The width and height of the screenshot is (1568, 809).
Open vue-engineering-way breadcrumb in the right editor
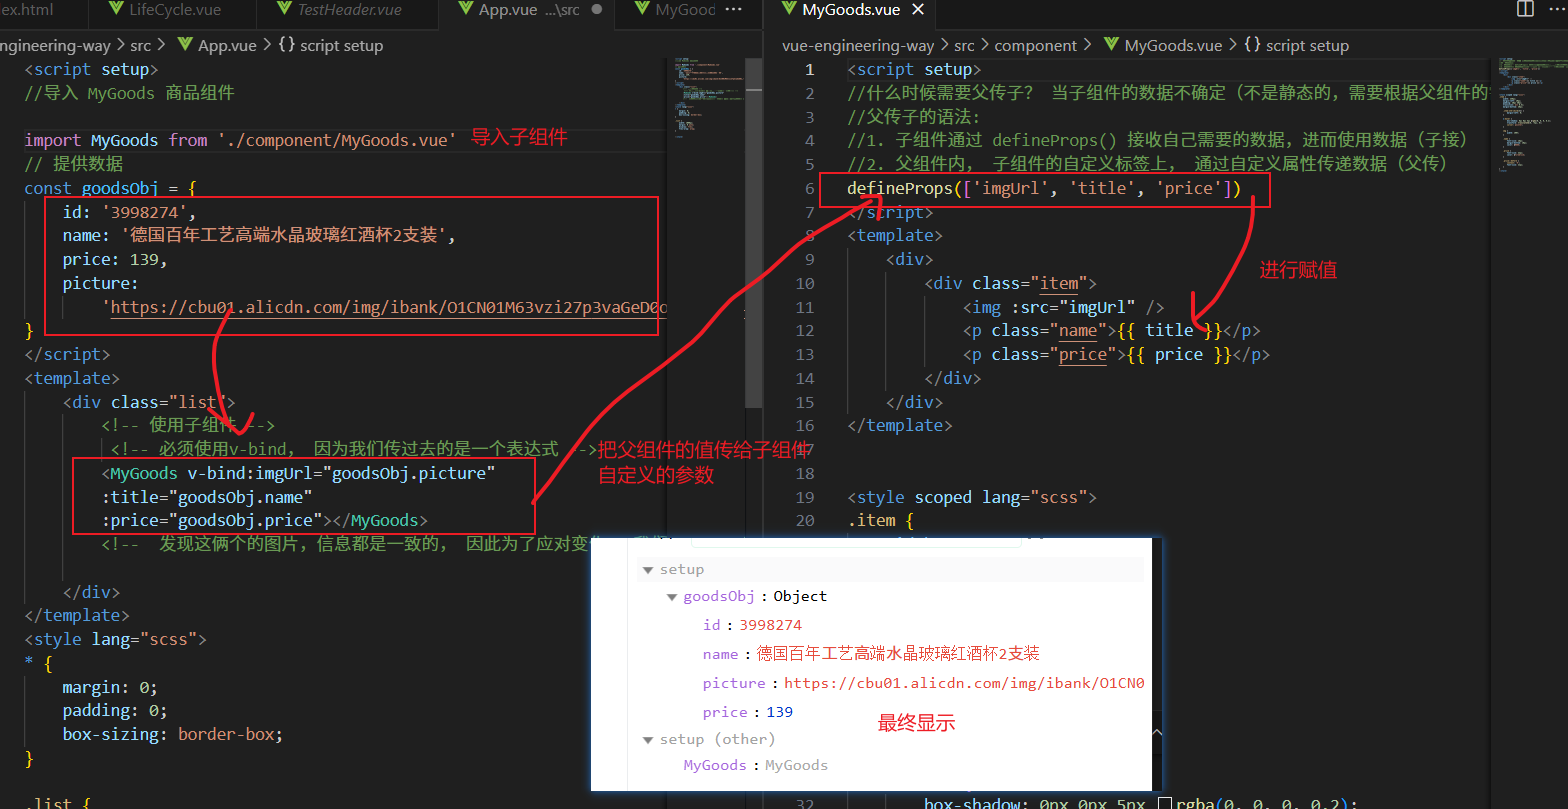coord(858,45)
